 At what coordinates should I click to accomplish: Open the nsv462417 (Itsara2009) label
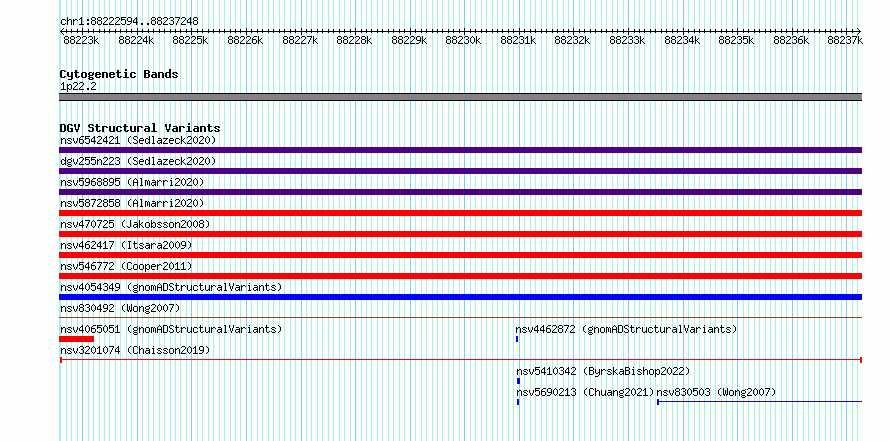tap(126, 245)
